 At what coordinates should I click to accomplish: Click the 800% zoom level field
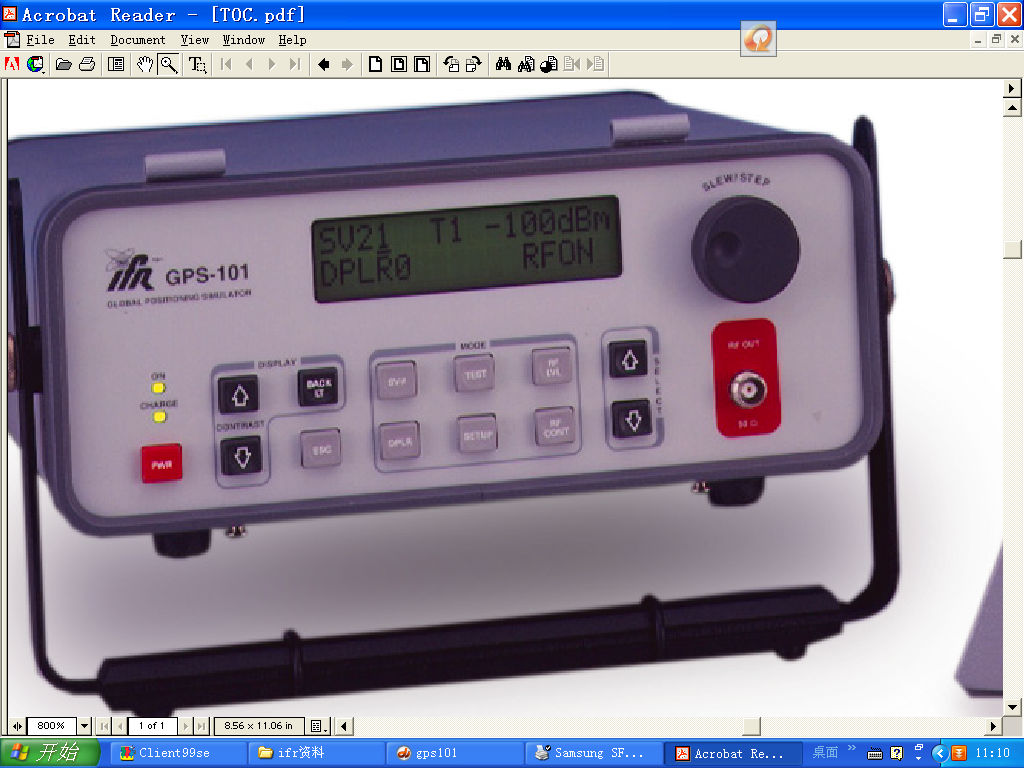coord(52,726)
